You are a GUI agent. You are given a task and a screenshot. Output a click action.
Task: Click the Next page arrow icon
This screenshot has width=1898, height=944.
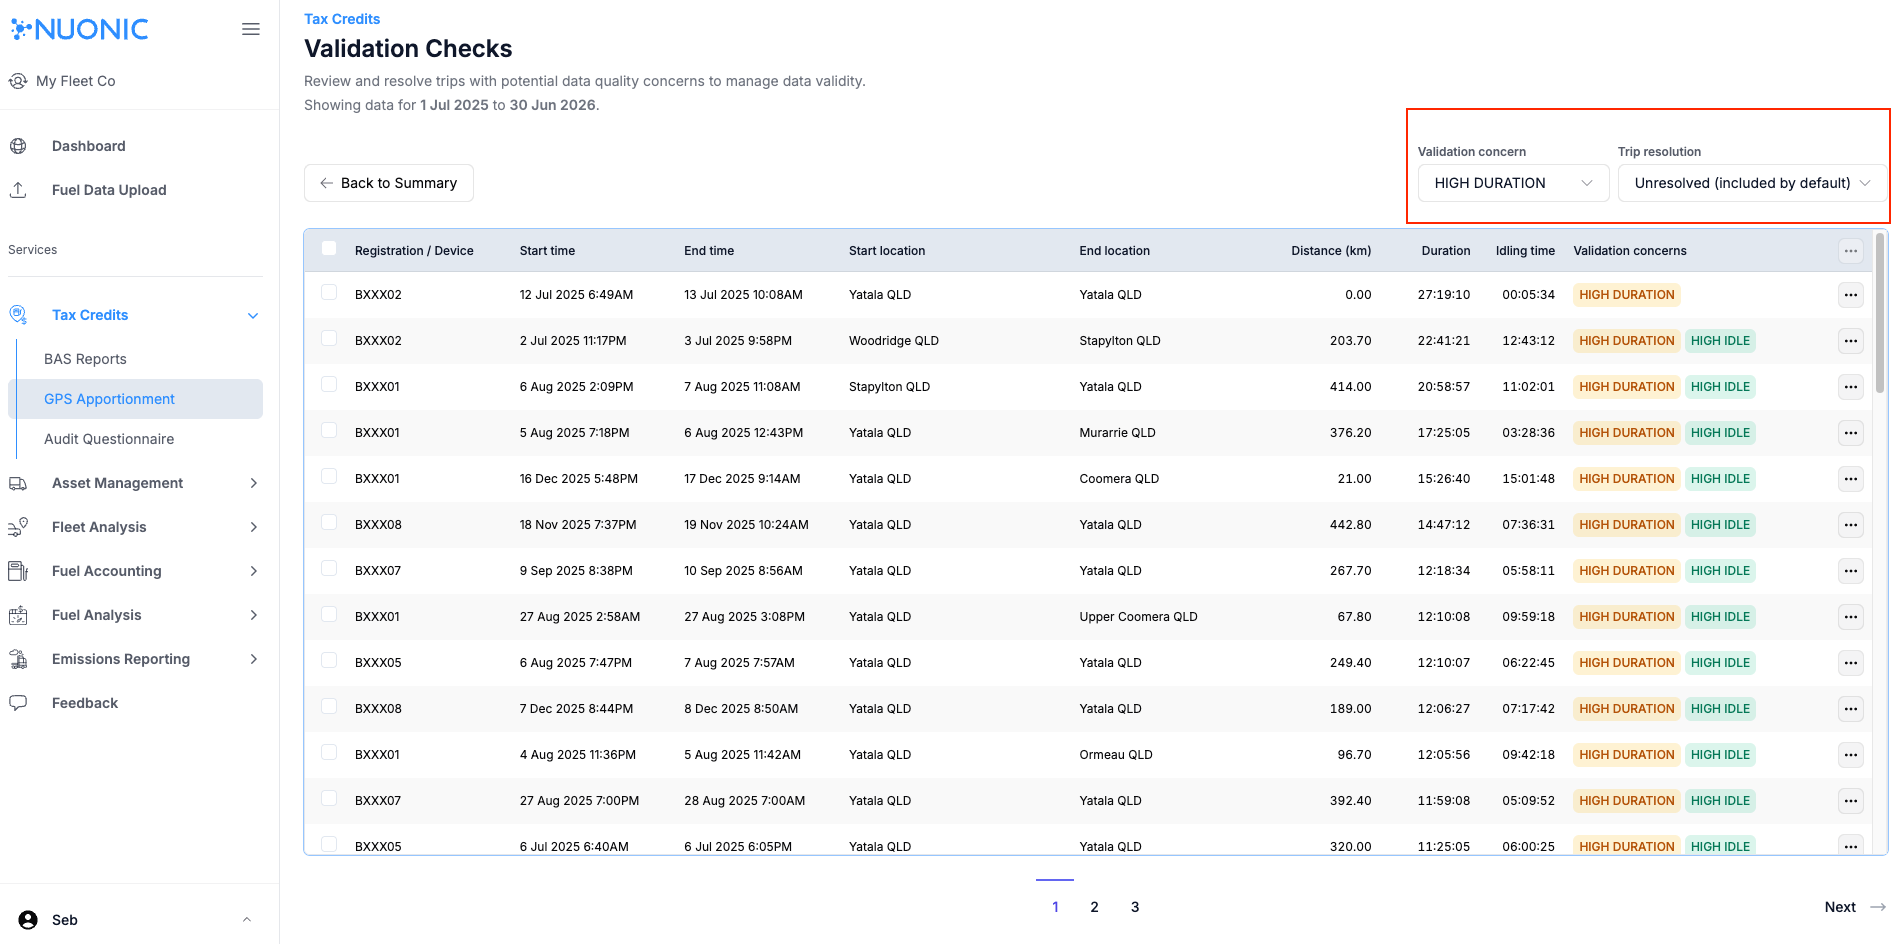(1878, 907)
